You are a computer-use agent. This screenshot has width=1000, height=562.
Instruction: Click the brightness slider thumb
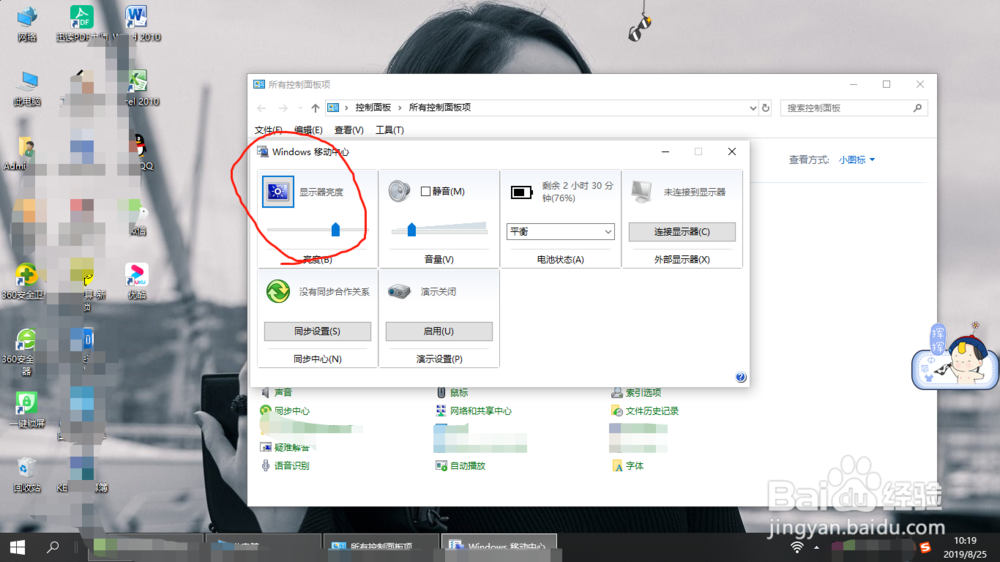pyautogui.click(x=335, y=230)
